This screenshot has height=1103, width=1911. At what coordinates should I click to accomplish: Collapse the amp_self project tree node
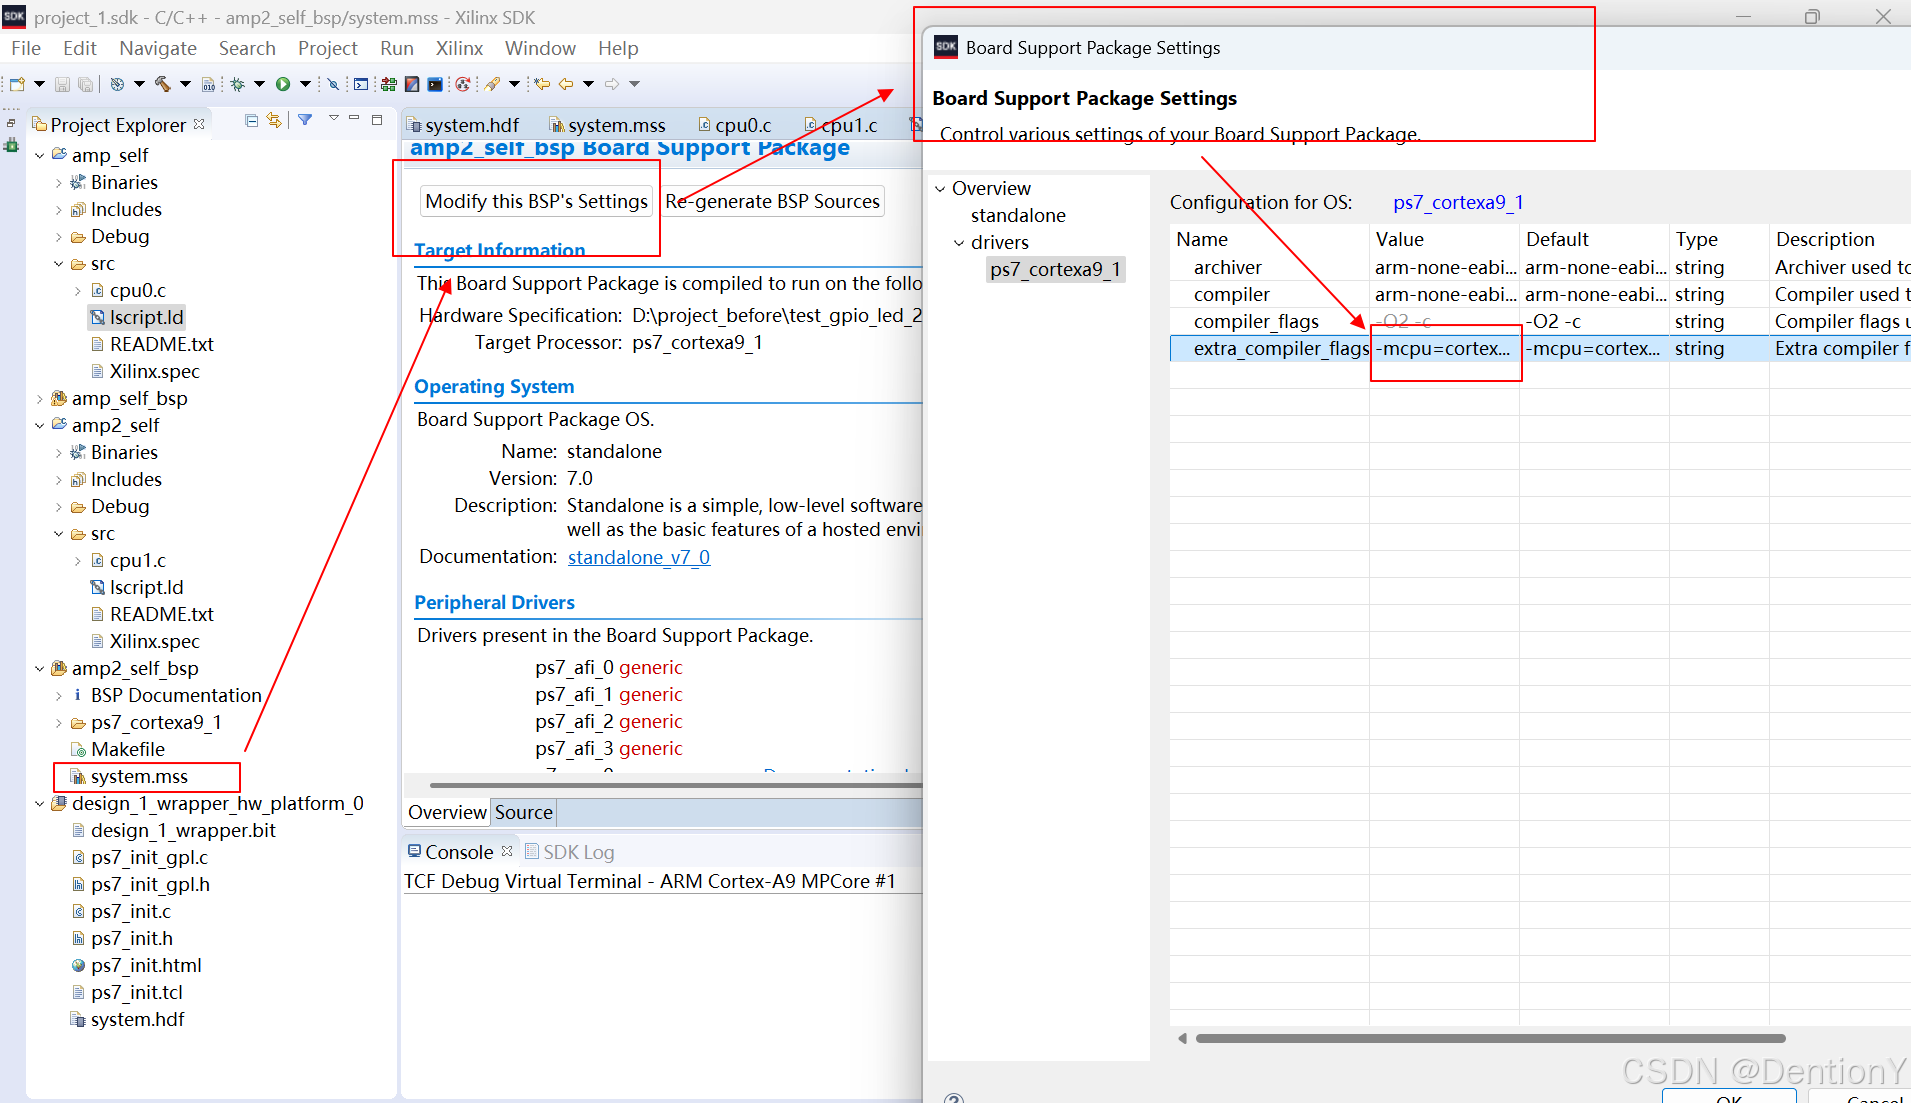pyautogui.click(x=39, y=155)
